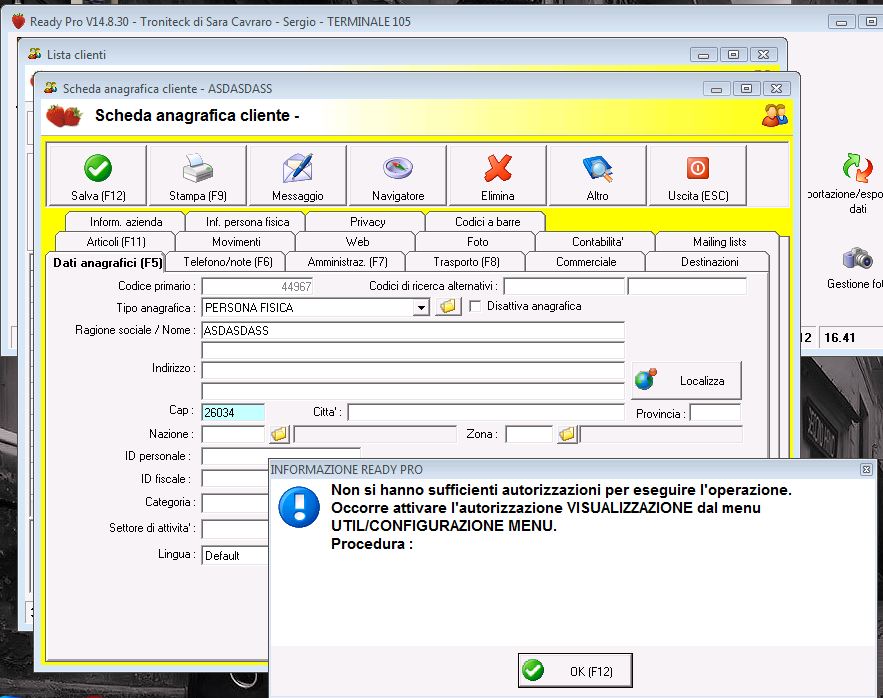Screen dimensions: 883x698
Task: Click the Codice primario field
Action: [257, 286]
